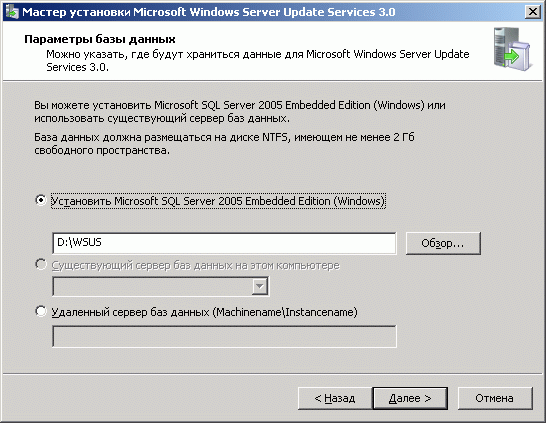Open the existing database server dropdown arrow
The width and height of the screenshot is (546, 423).
click(x=259, y=287)
